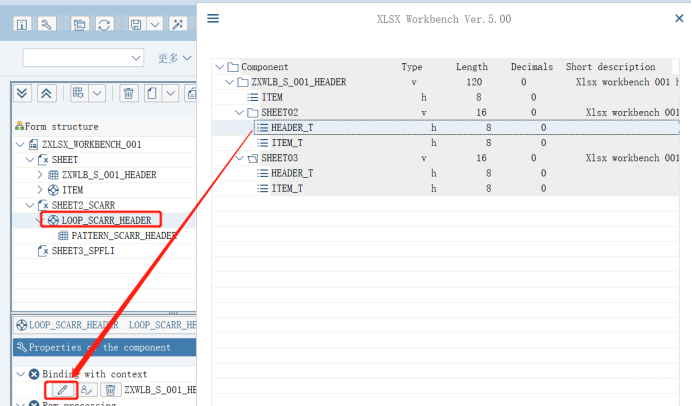Open dropdown beside new page icon
Viewport: 692px width, 406px height.
(x=171, y=93)
